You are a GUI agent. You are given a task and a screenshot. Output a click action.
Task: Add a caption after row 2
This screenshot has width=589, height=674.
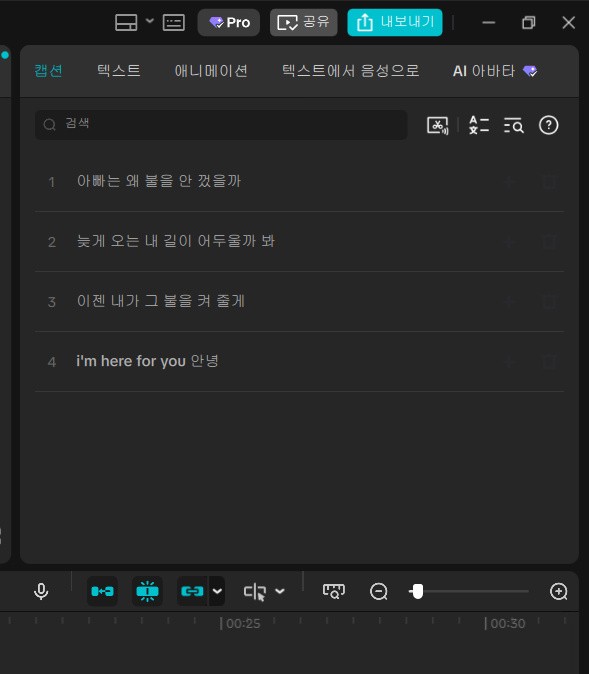click(x=509, y=242)
